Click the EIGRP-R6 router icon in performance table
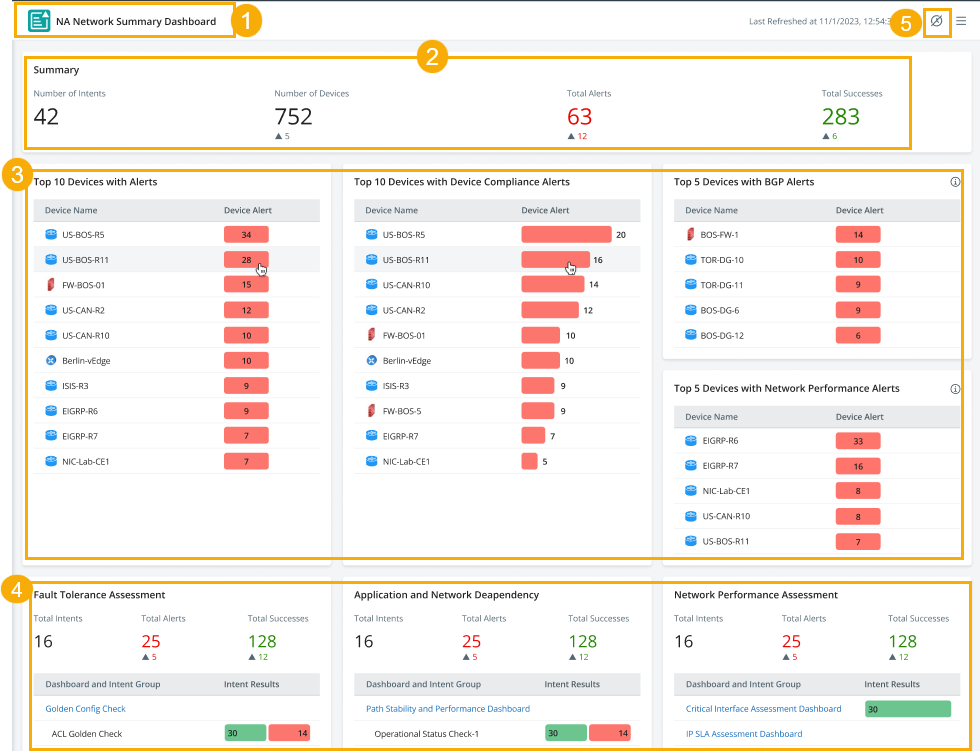 click(690, 441)
